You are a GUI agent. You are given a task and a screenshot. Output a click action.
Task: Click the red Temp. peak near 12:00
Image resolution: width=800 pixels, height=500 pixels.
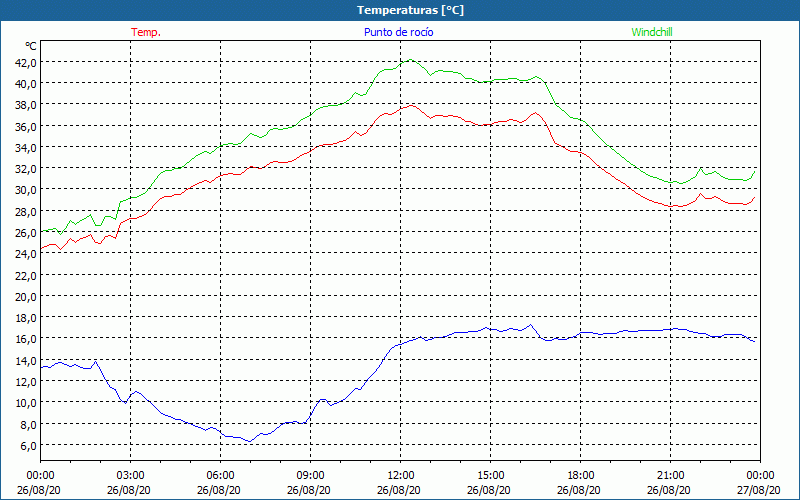(411, 105)
